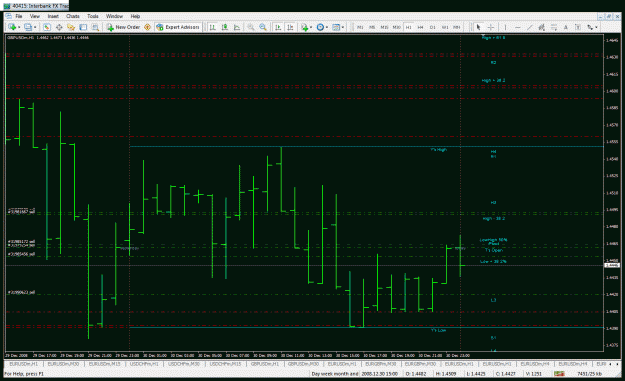This screenshot has width=625, height=381.
Task: Select the H4 timeframe
Action: point(421,27)
